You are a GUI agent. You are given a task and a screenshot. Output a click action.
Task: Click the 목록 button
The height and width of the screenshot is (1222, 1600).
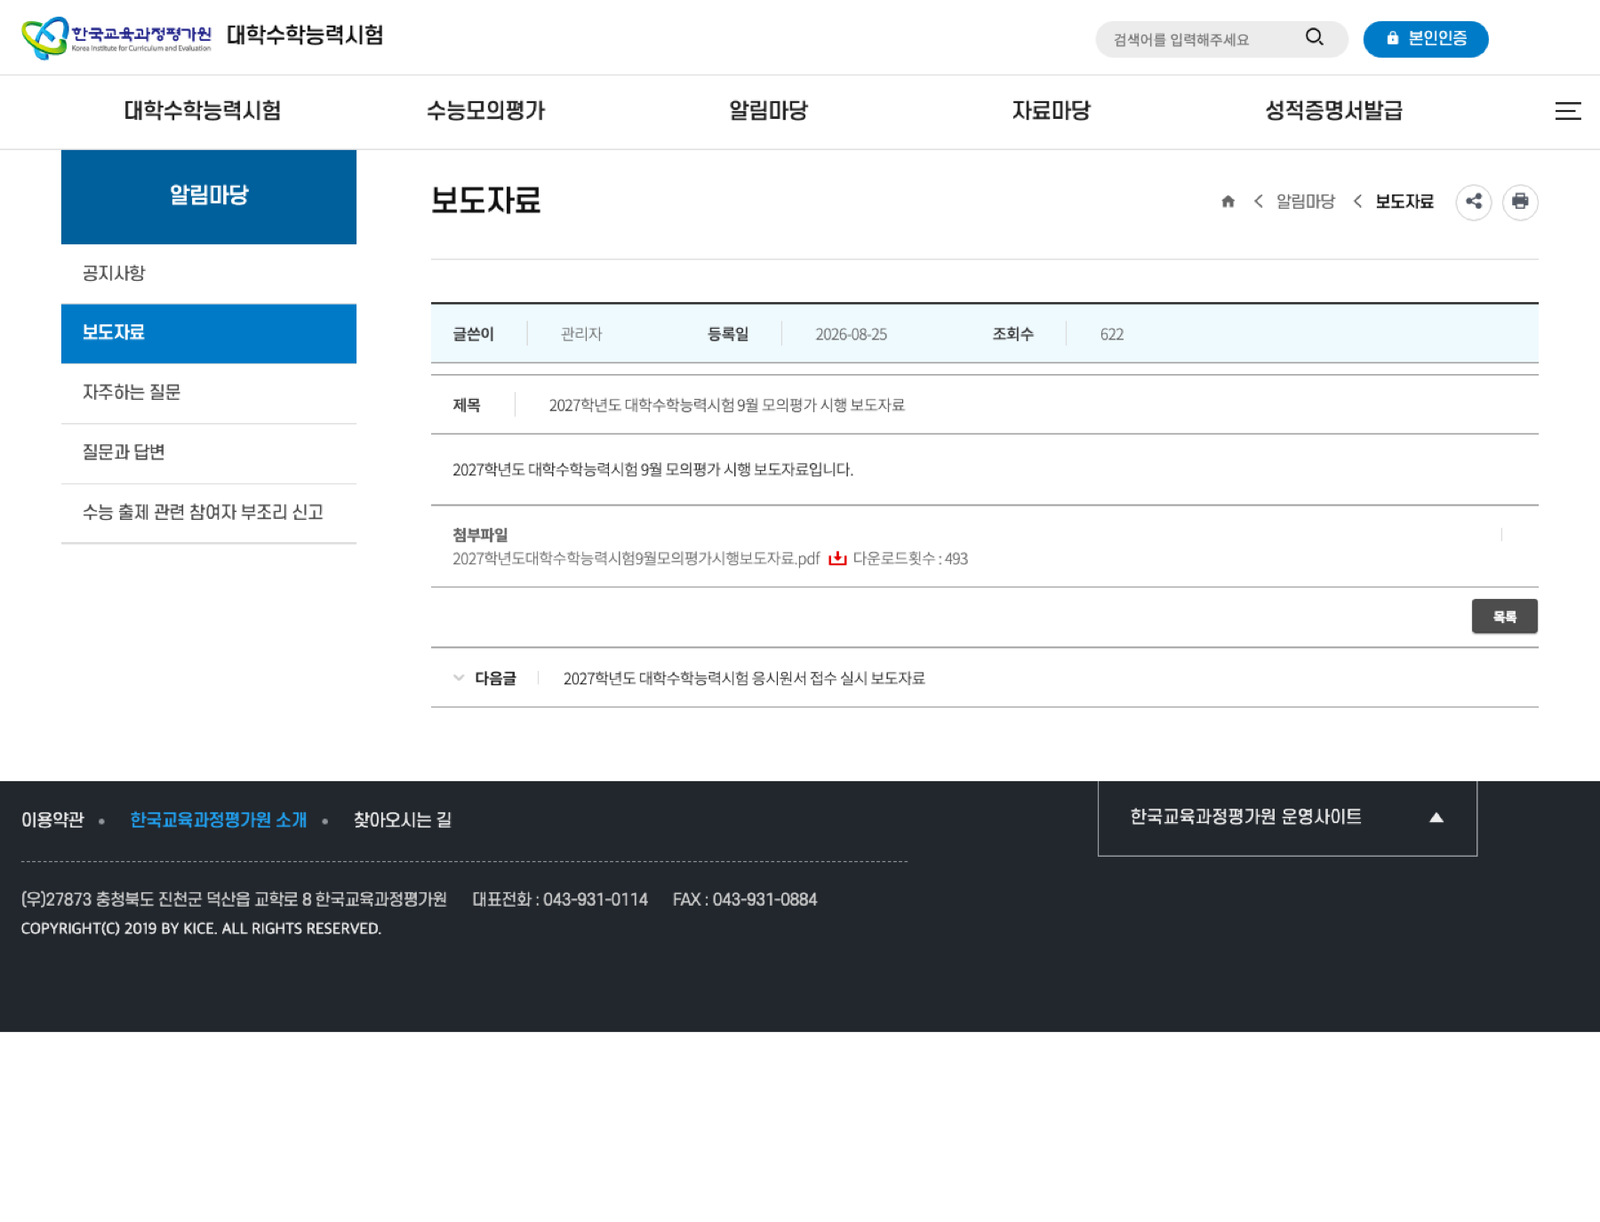1505,616
